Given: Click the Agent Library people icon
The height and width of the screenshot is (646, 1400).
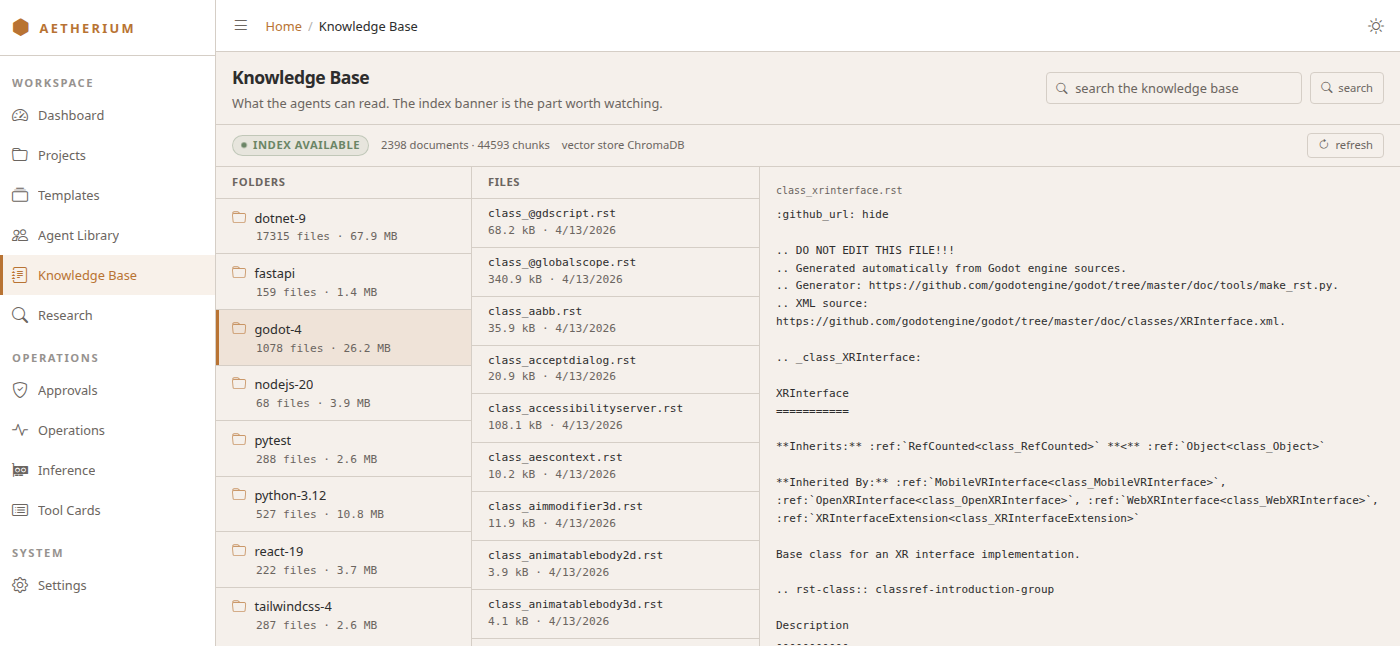Looking at the screenshot, I should (x=20, y=235).
